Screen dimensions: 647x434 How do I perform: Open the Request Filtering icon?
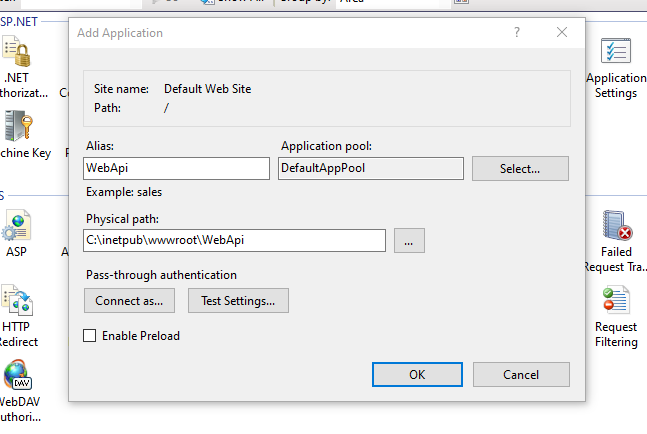tap(616, 302)
